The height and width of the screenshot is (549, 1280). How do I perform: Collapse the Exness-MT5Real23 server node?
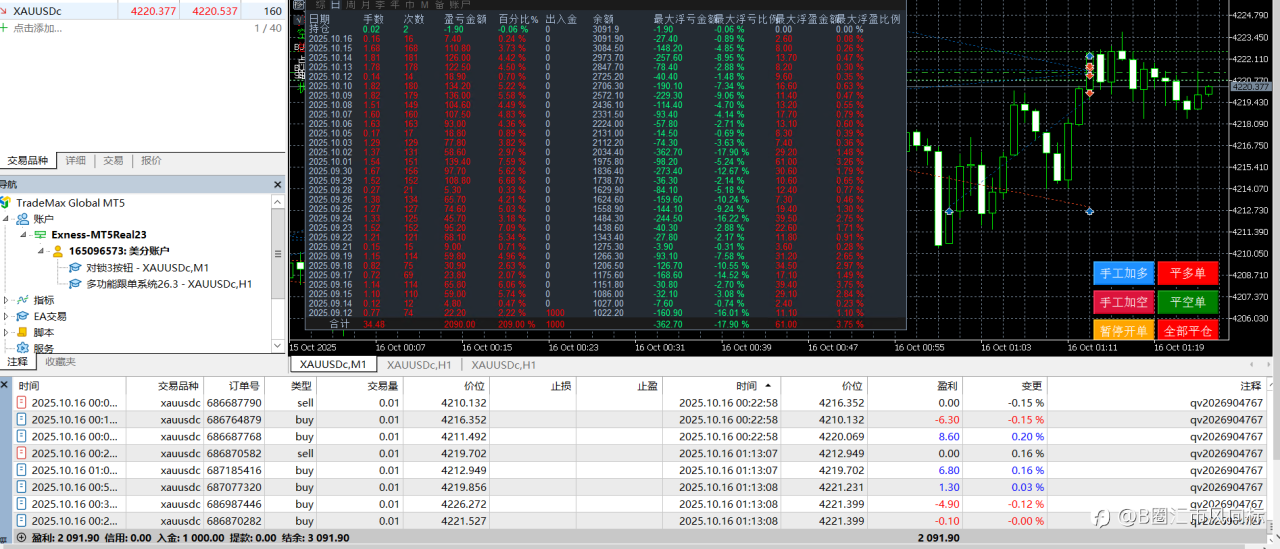point(24,236)
